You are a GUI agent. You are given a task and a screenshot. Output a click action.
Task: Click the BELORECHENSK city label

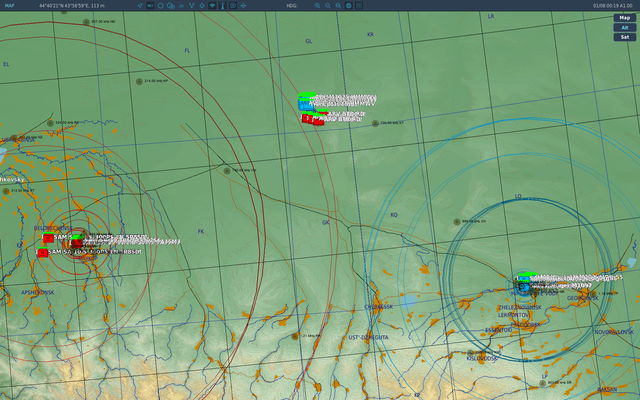coord(53,228)
